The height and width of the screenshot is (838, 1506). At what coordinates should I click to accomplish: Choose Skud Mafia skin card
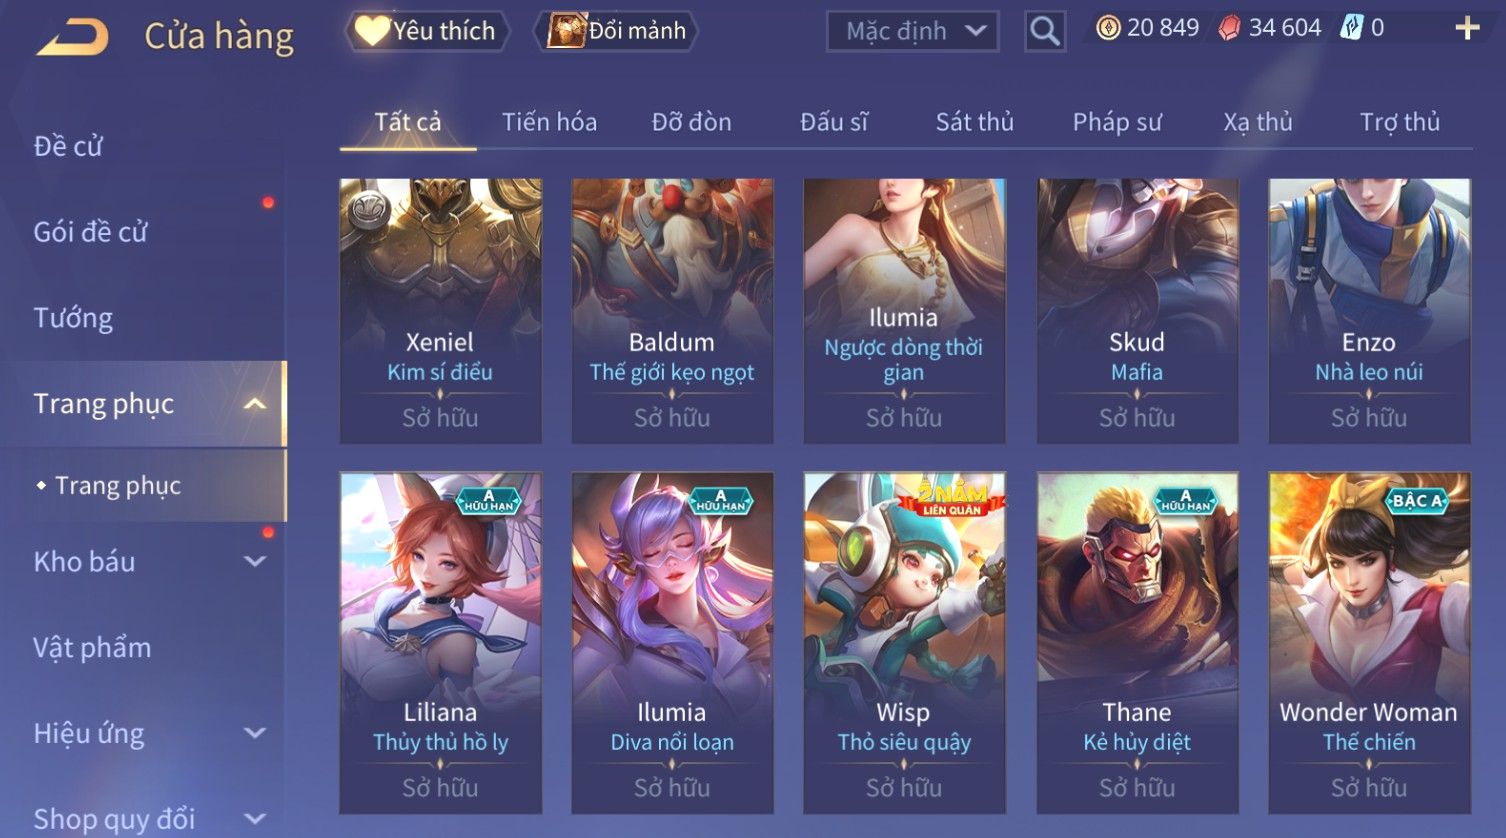click(1137, 311)
